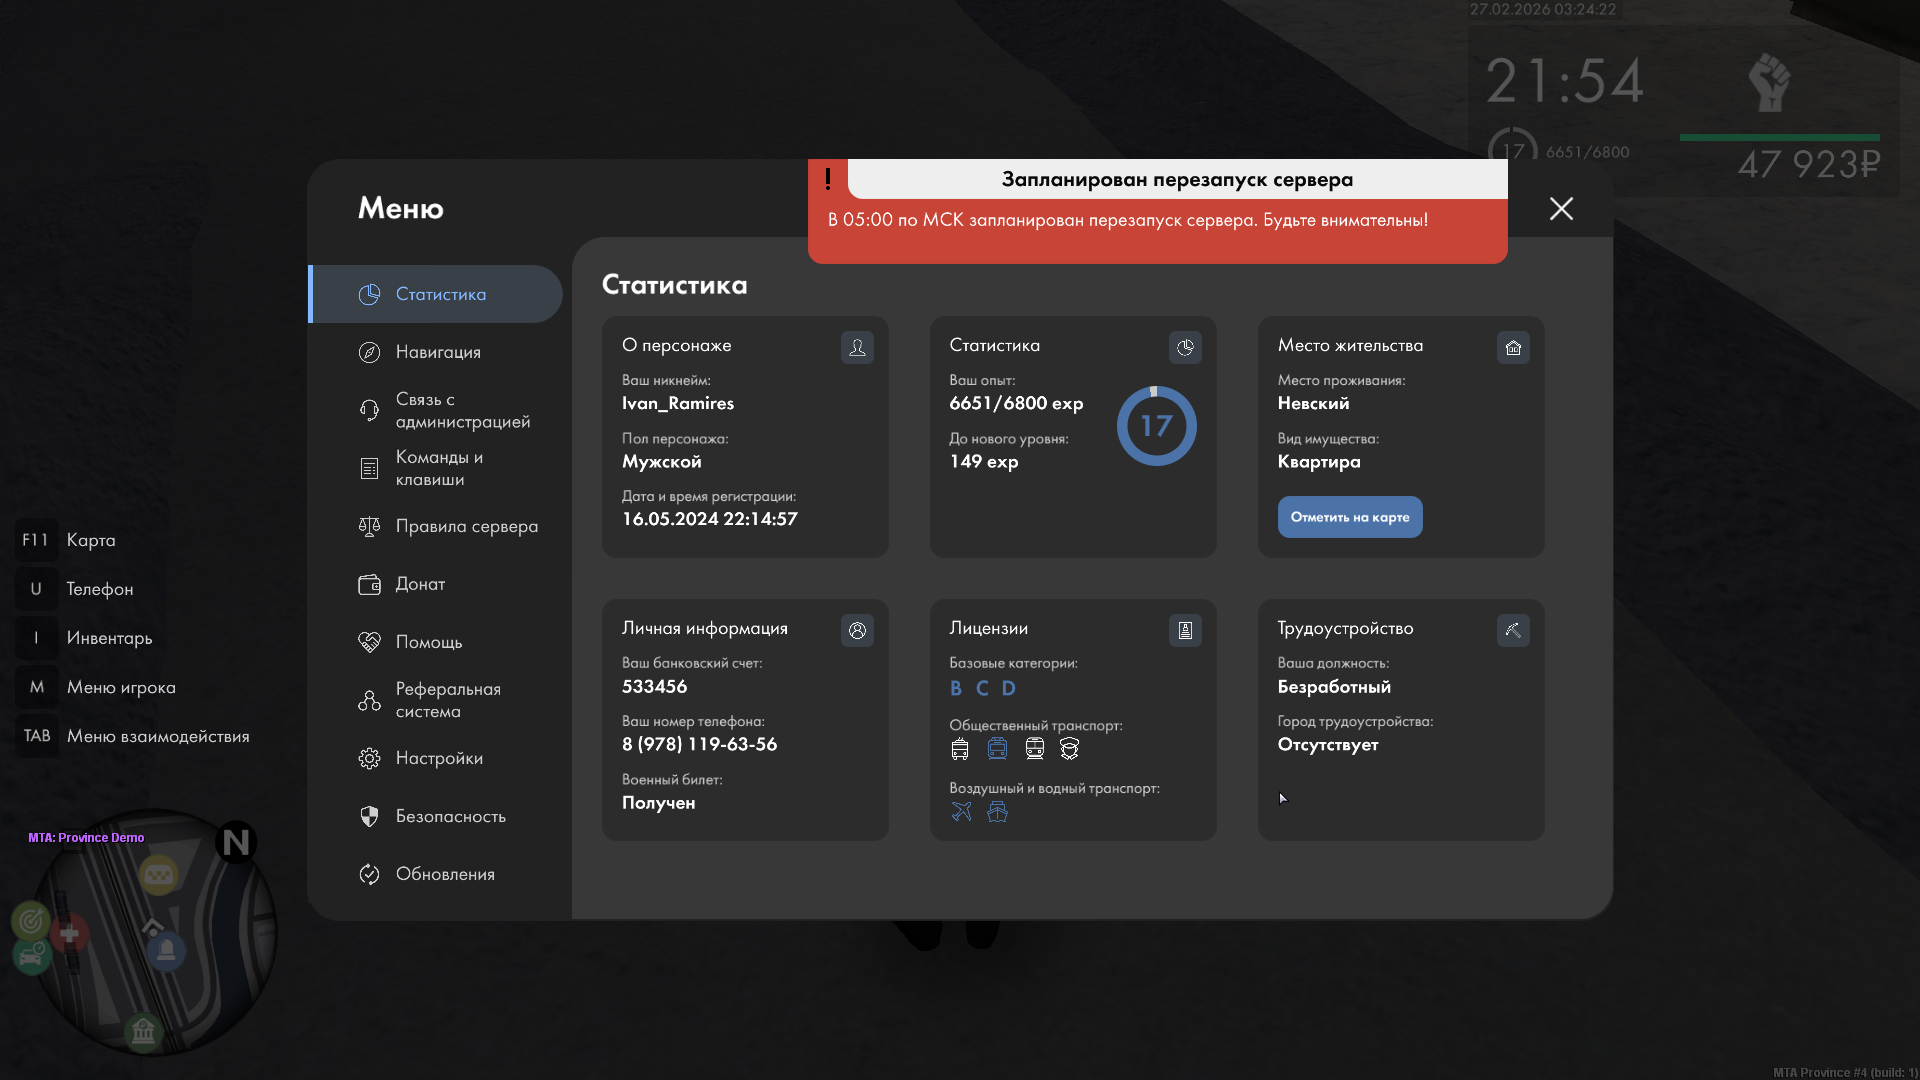Open Настройки in the sidebar
Viewport: 1920px width, 1080px height.
click(x=439, y=758)
